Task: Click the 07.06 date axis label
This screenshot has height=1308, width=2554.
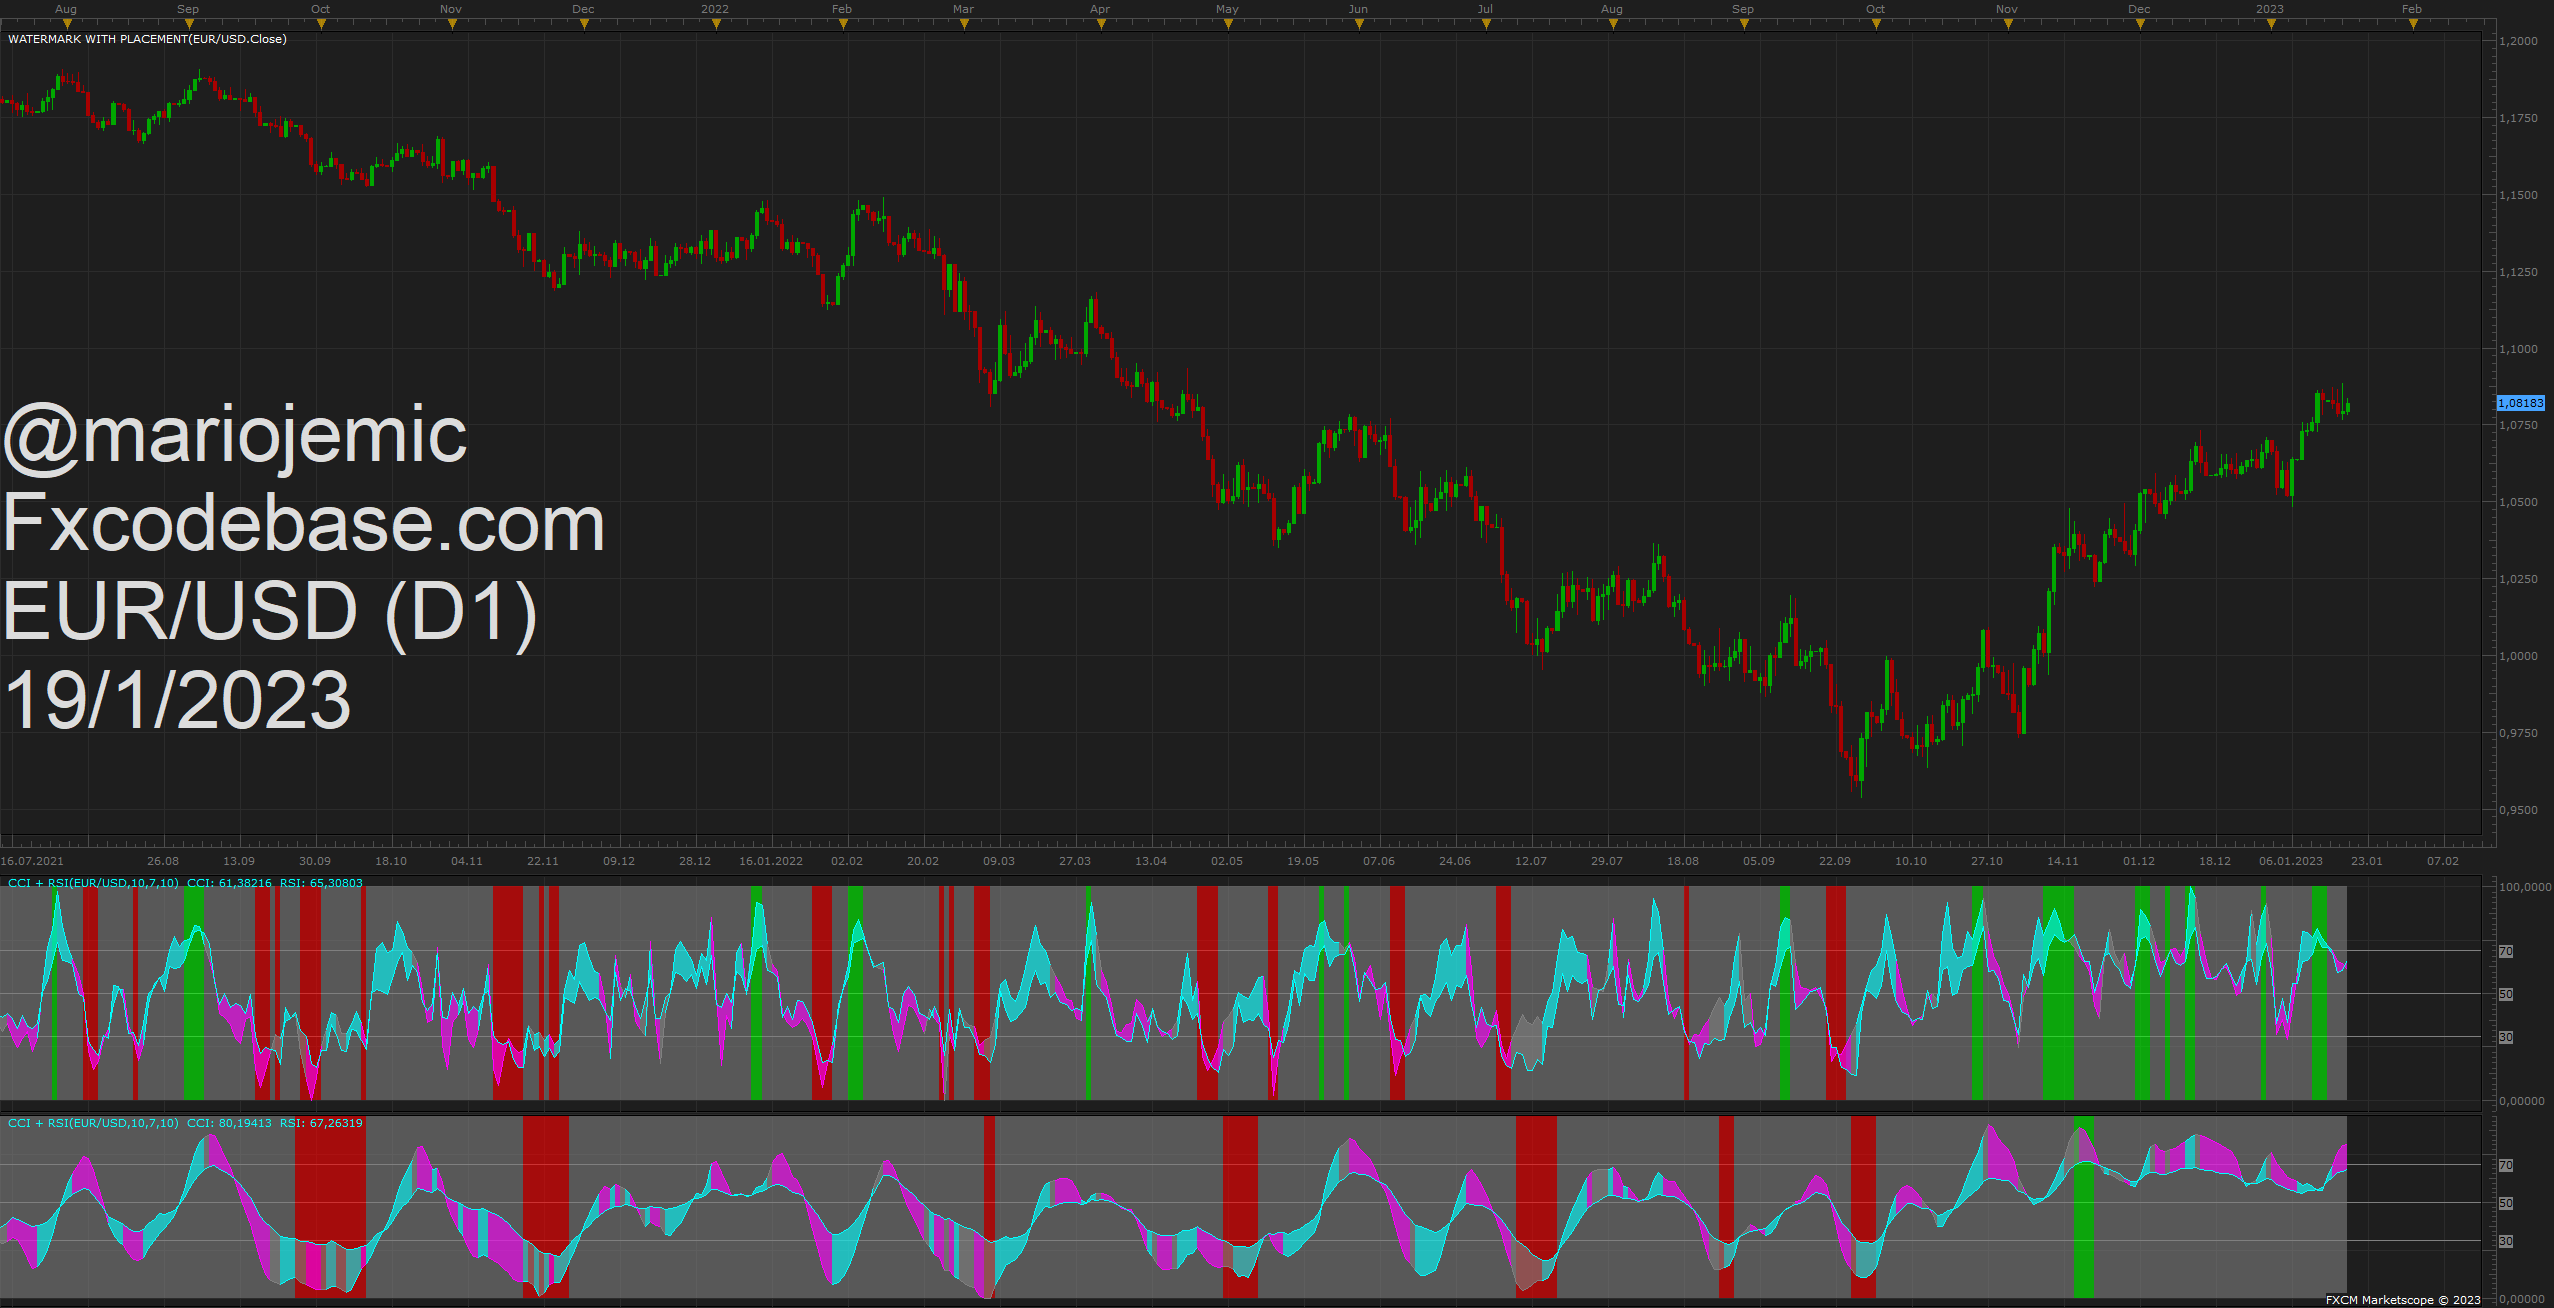Action: click(1379, 861)
